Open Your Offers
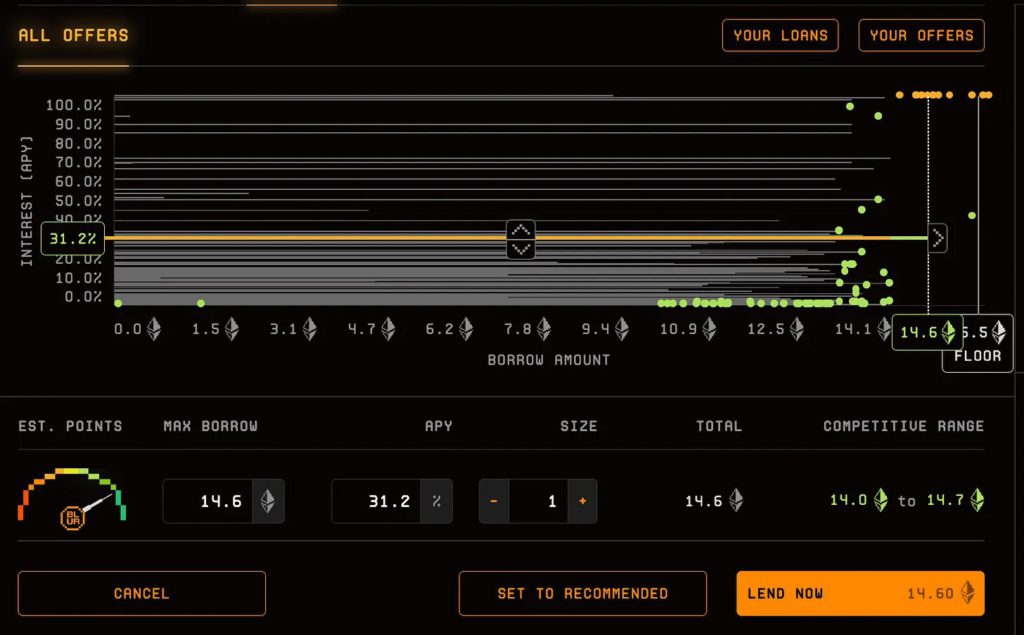This screenshot has width=1024, height=635. coord(921,35)
